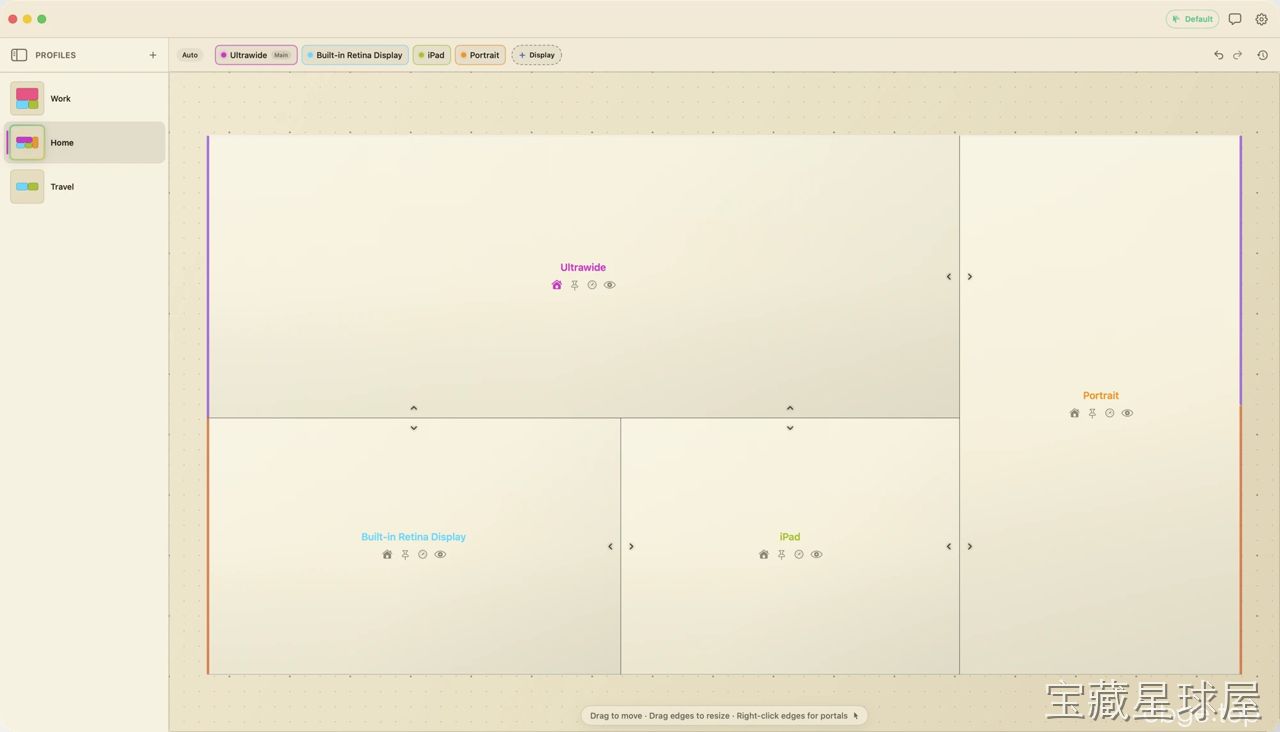
Task: Click the Work profile thumbnail
Action: [x=27, y=99]
